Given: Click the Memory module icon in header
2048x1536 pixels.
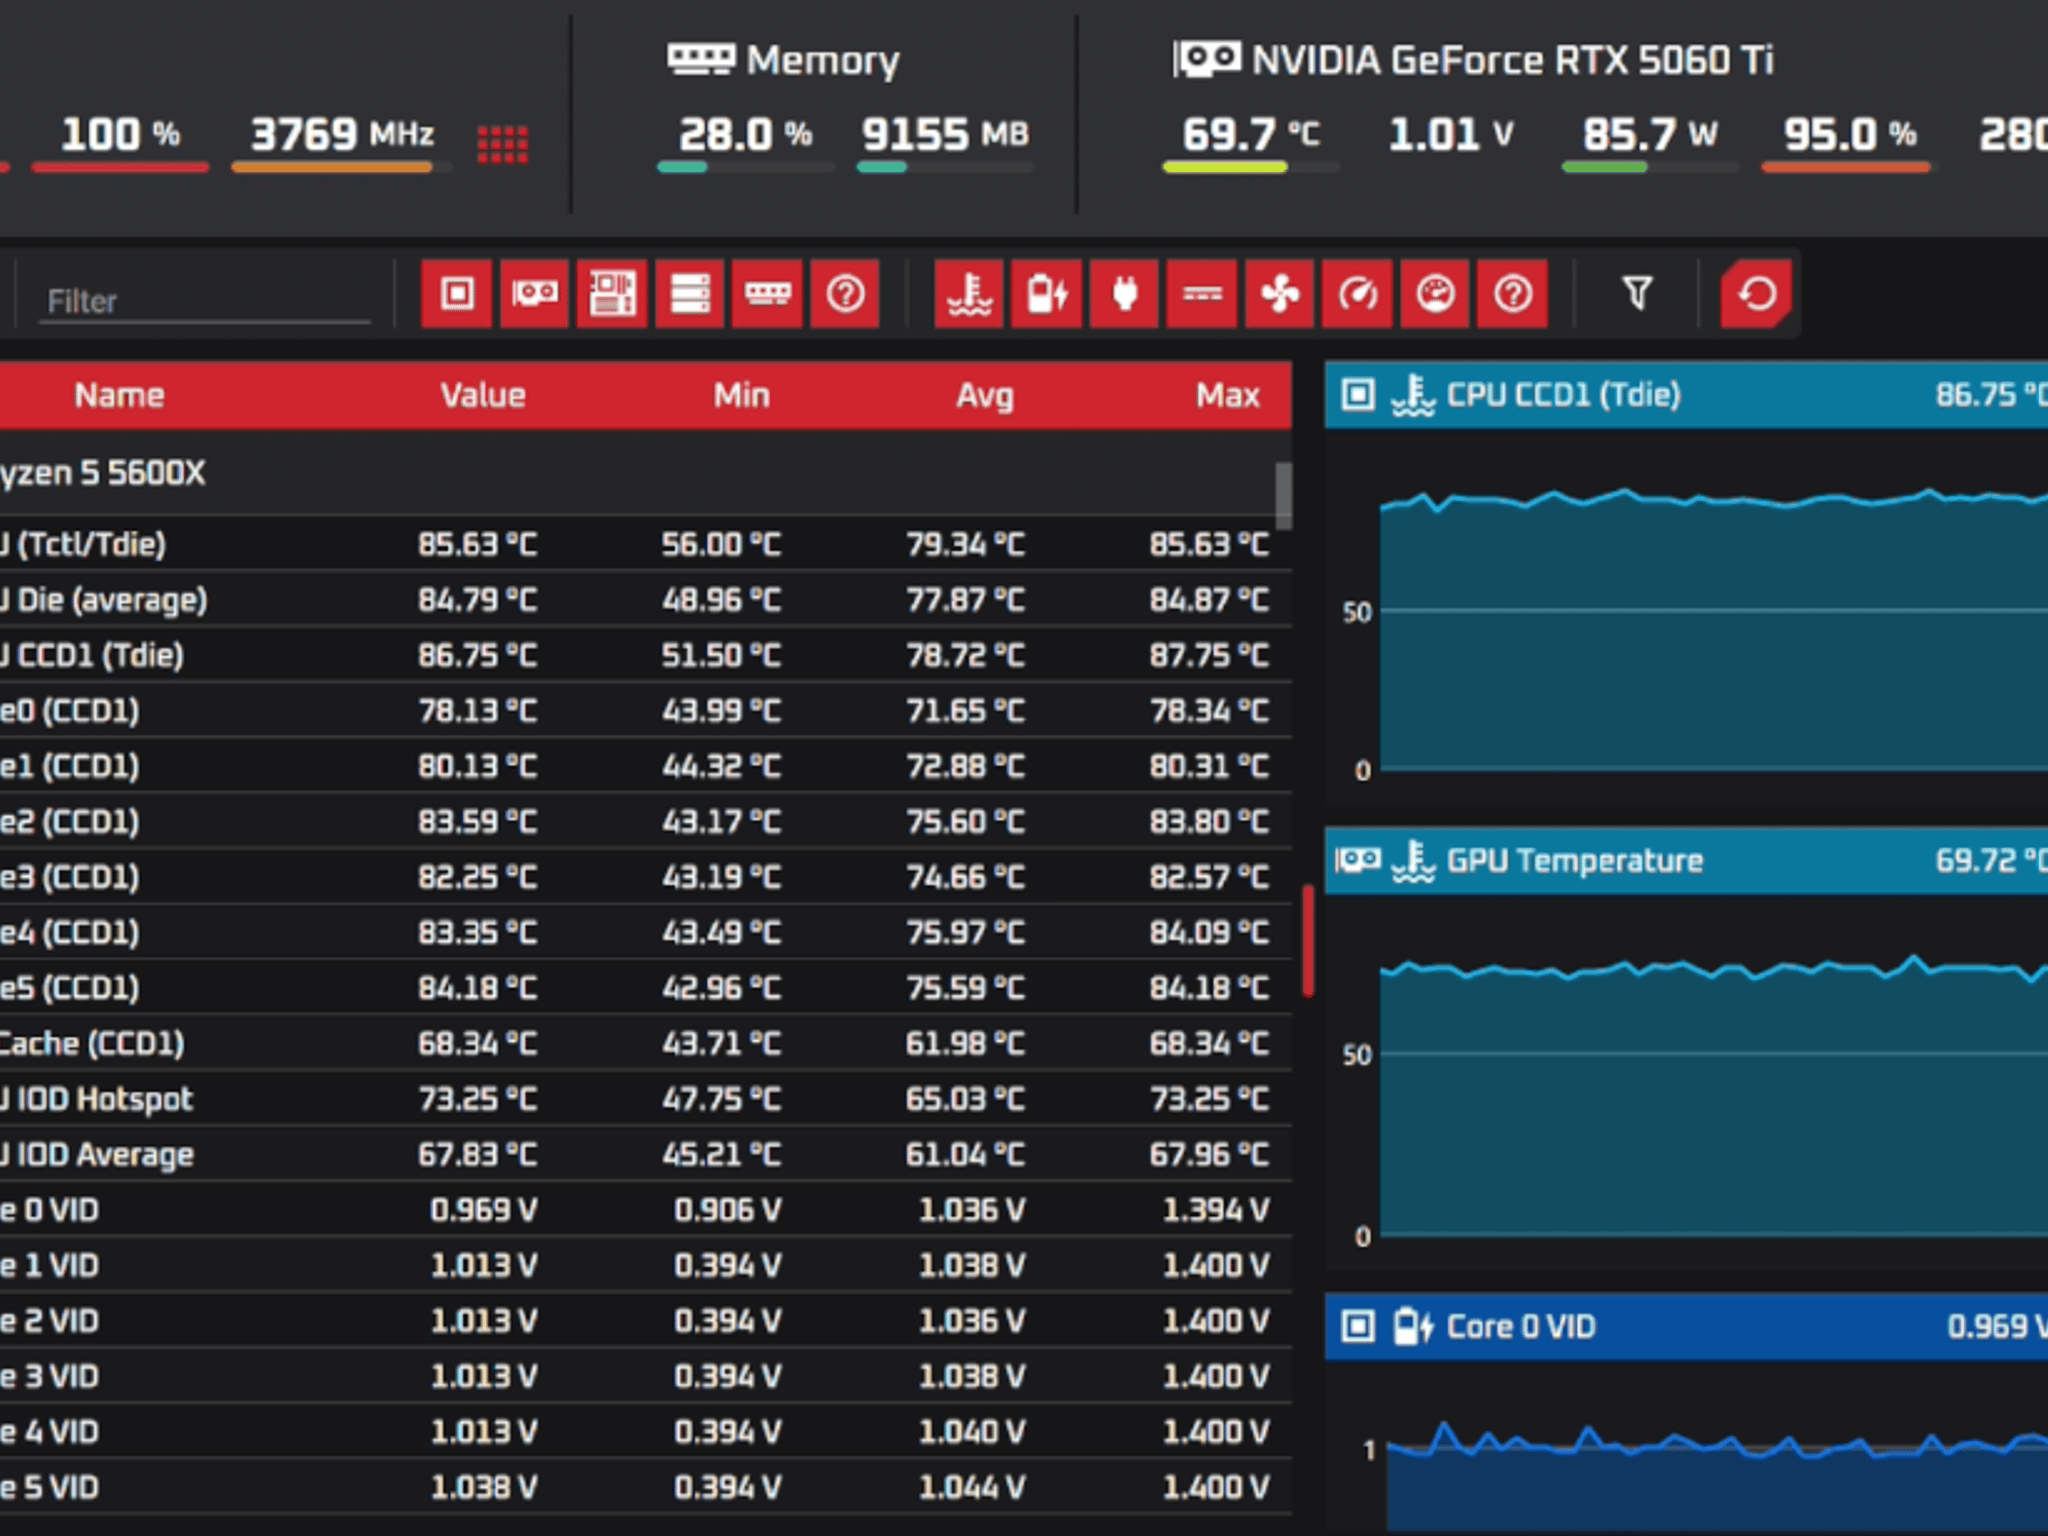Looking at the screenshot, I should pyautogui.click(x=701, y=59).
